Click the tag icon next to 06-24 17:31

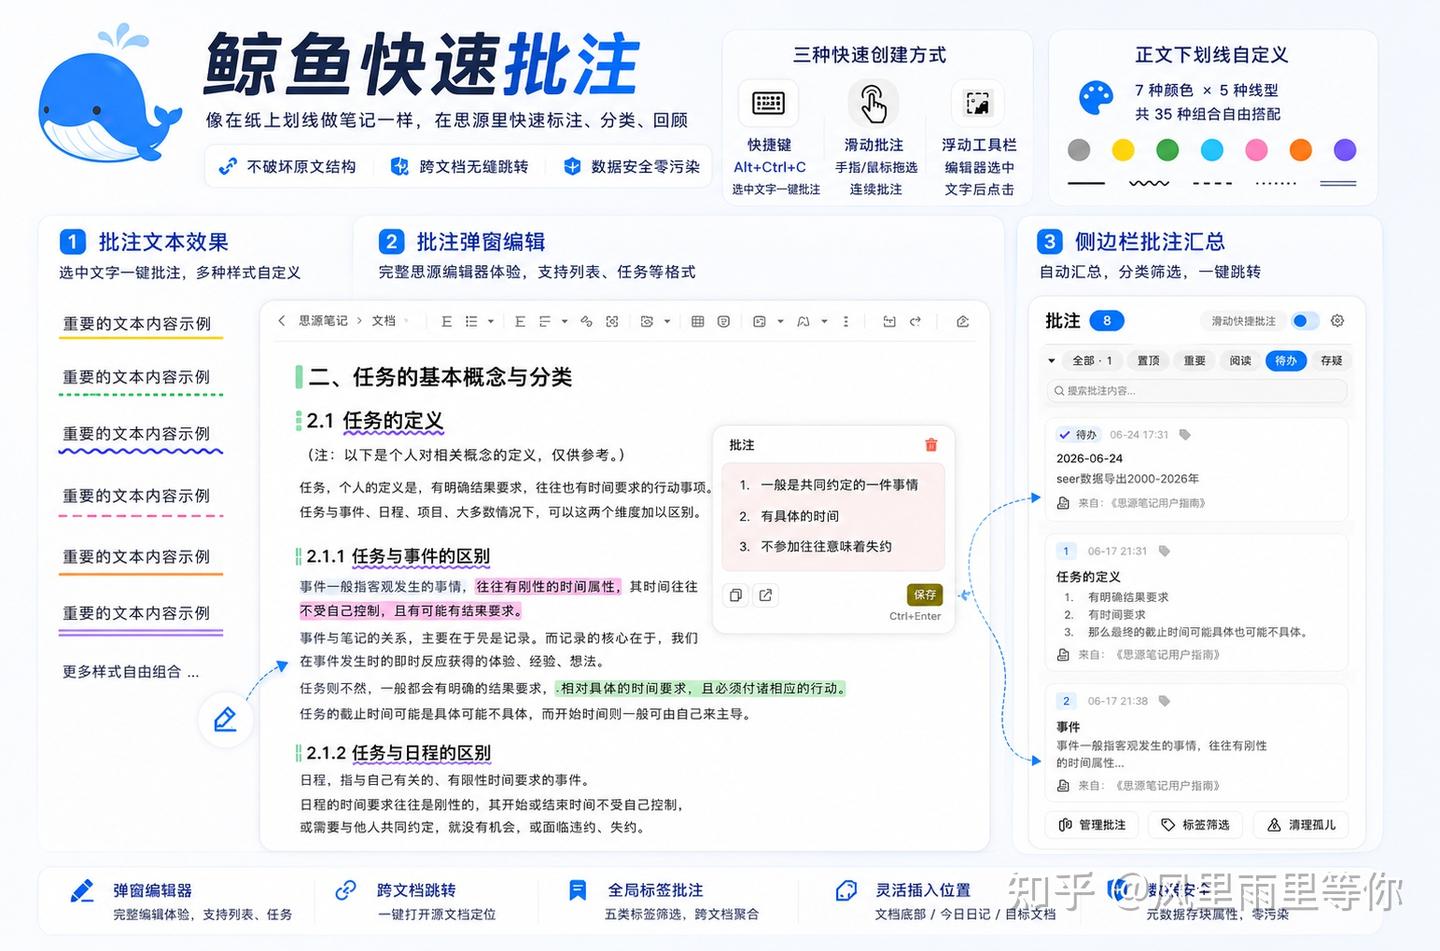click(x=1185, y=435)
